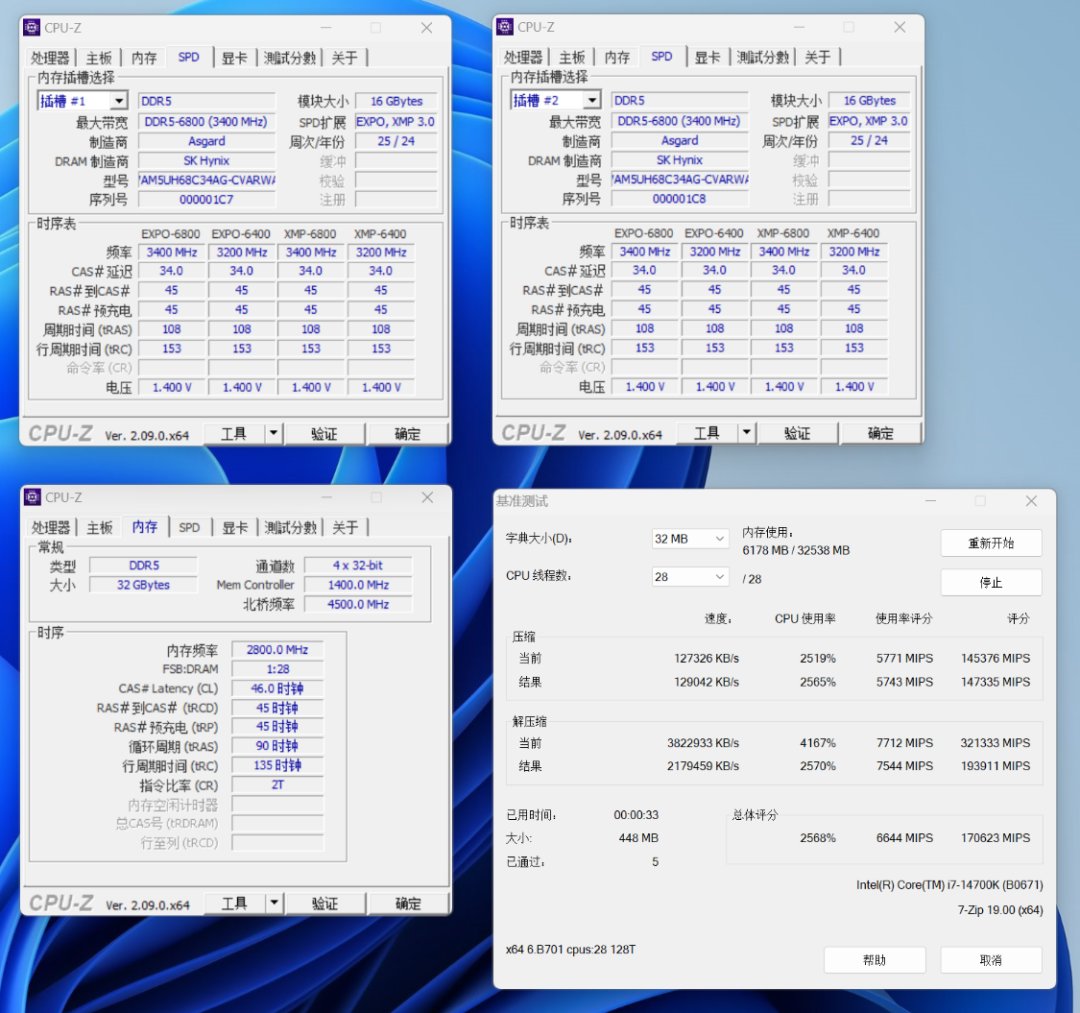Minimize the memory CPU-Z window
Screen dimensions: 1080x1013
tap(326, 497)
